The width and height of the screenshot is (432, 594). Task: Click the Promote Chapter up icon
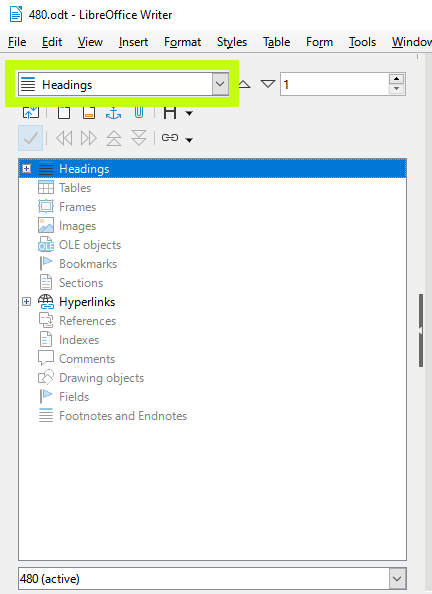point(114,138)
